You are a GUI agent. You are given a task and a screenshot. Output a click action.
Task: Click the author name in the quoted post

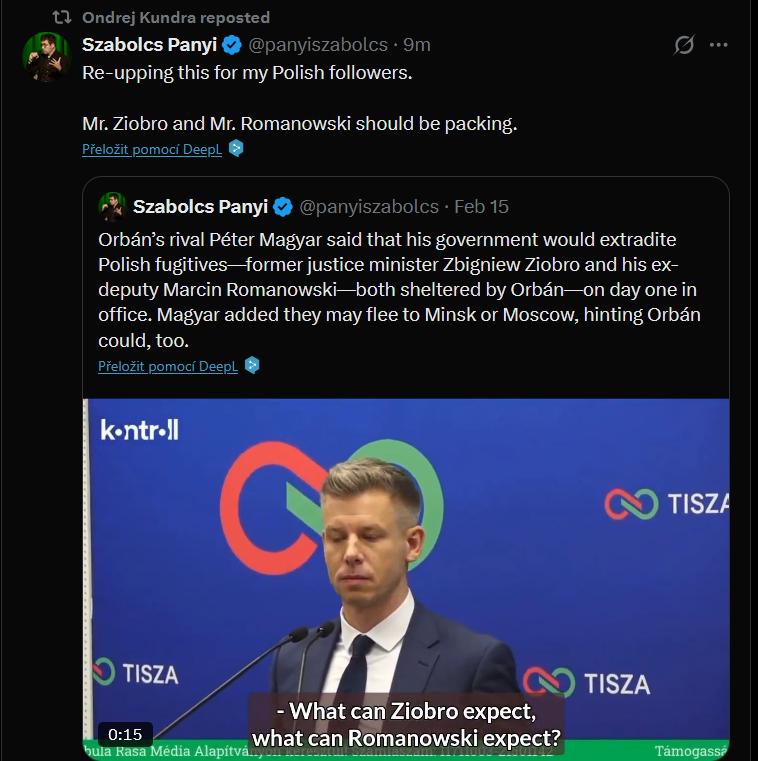click(200, 207)
